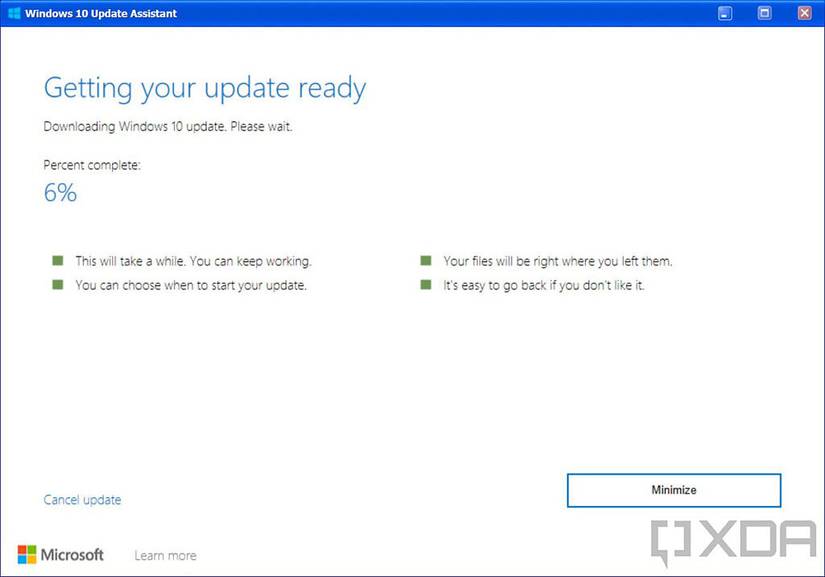Click the 'Windows 10 Update Assistant' title text

coord(101,13)
